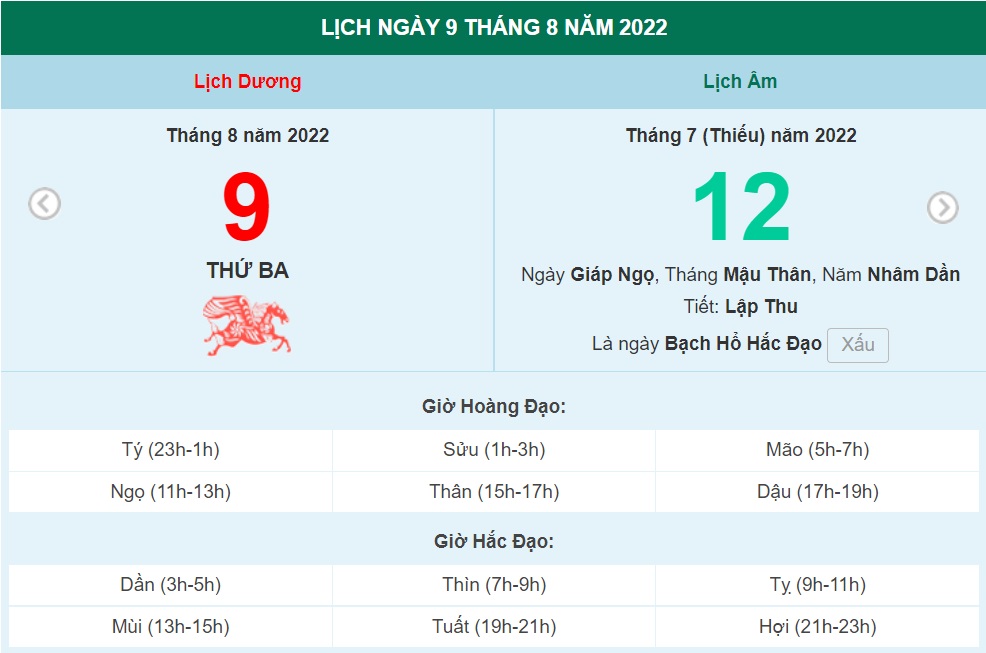Select Sửu (1h-3h) time slot
This screenshot has height=653, width=986.
[493, 450]
